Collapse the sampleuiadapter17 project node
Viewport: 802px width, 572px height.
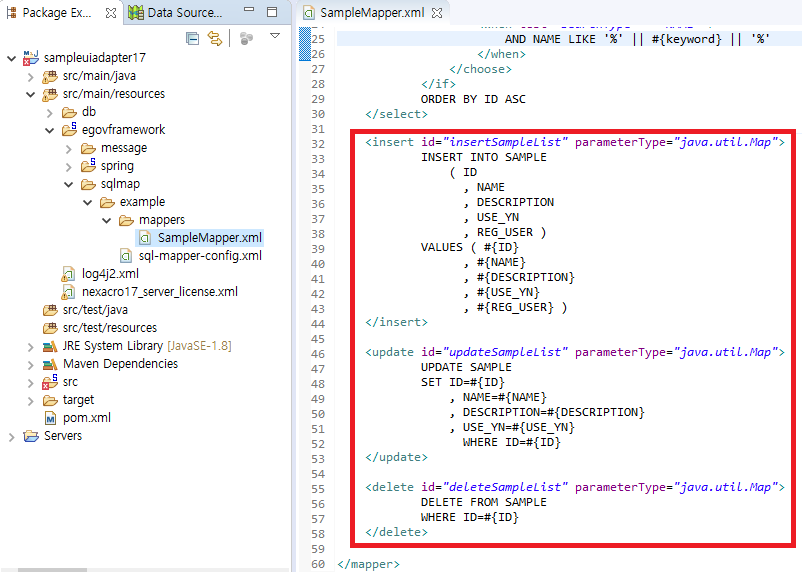coord(11,58)
